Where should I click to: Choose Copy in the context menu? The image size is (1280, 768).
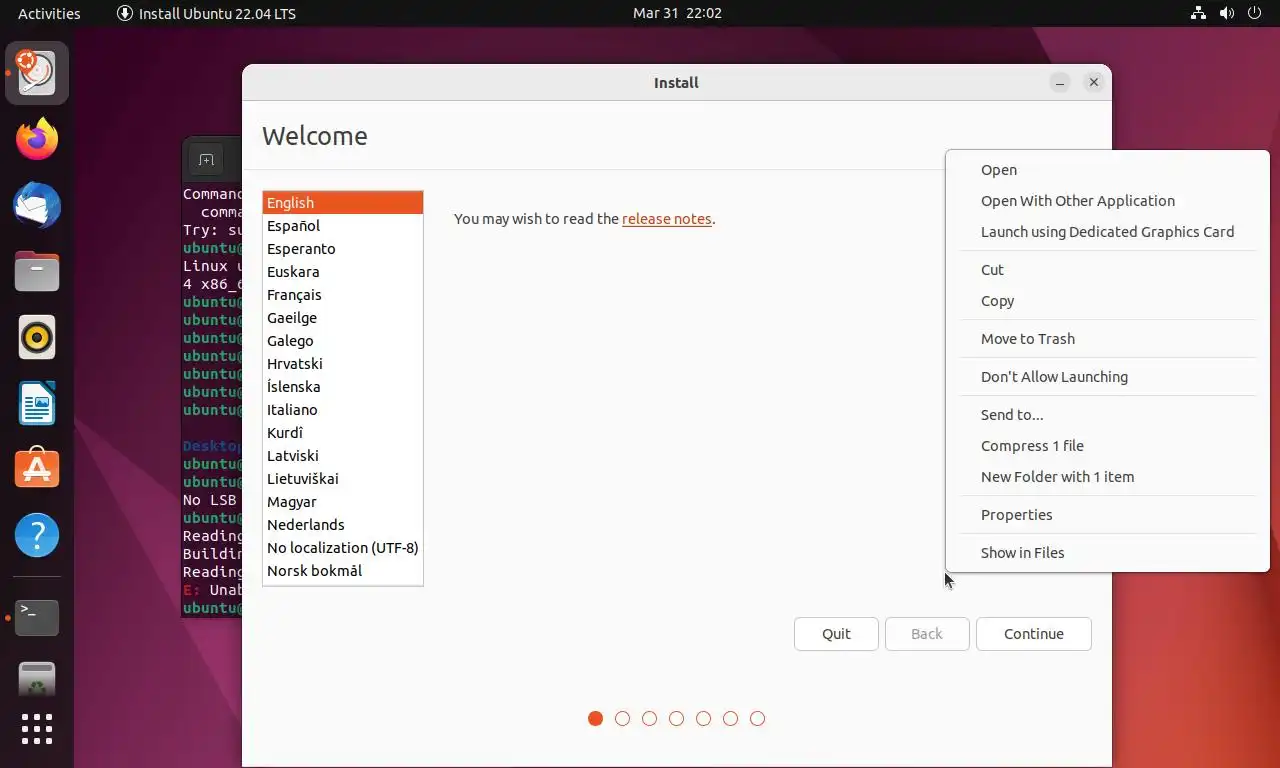coord(1107,301)
